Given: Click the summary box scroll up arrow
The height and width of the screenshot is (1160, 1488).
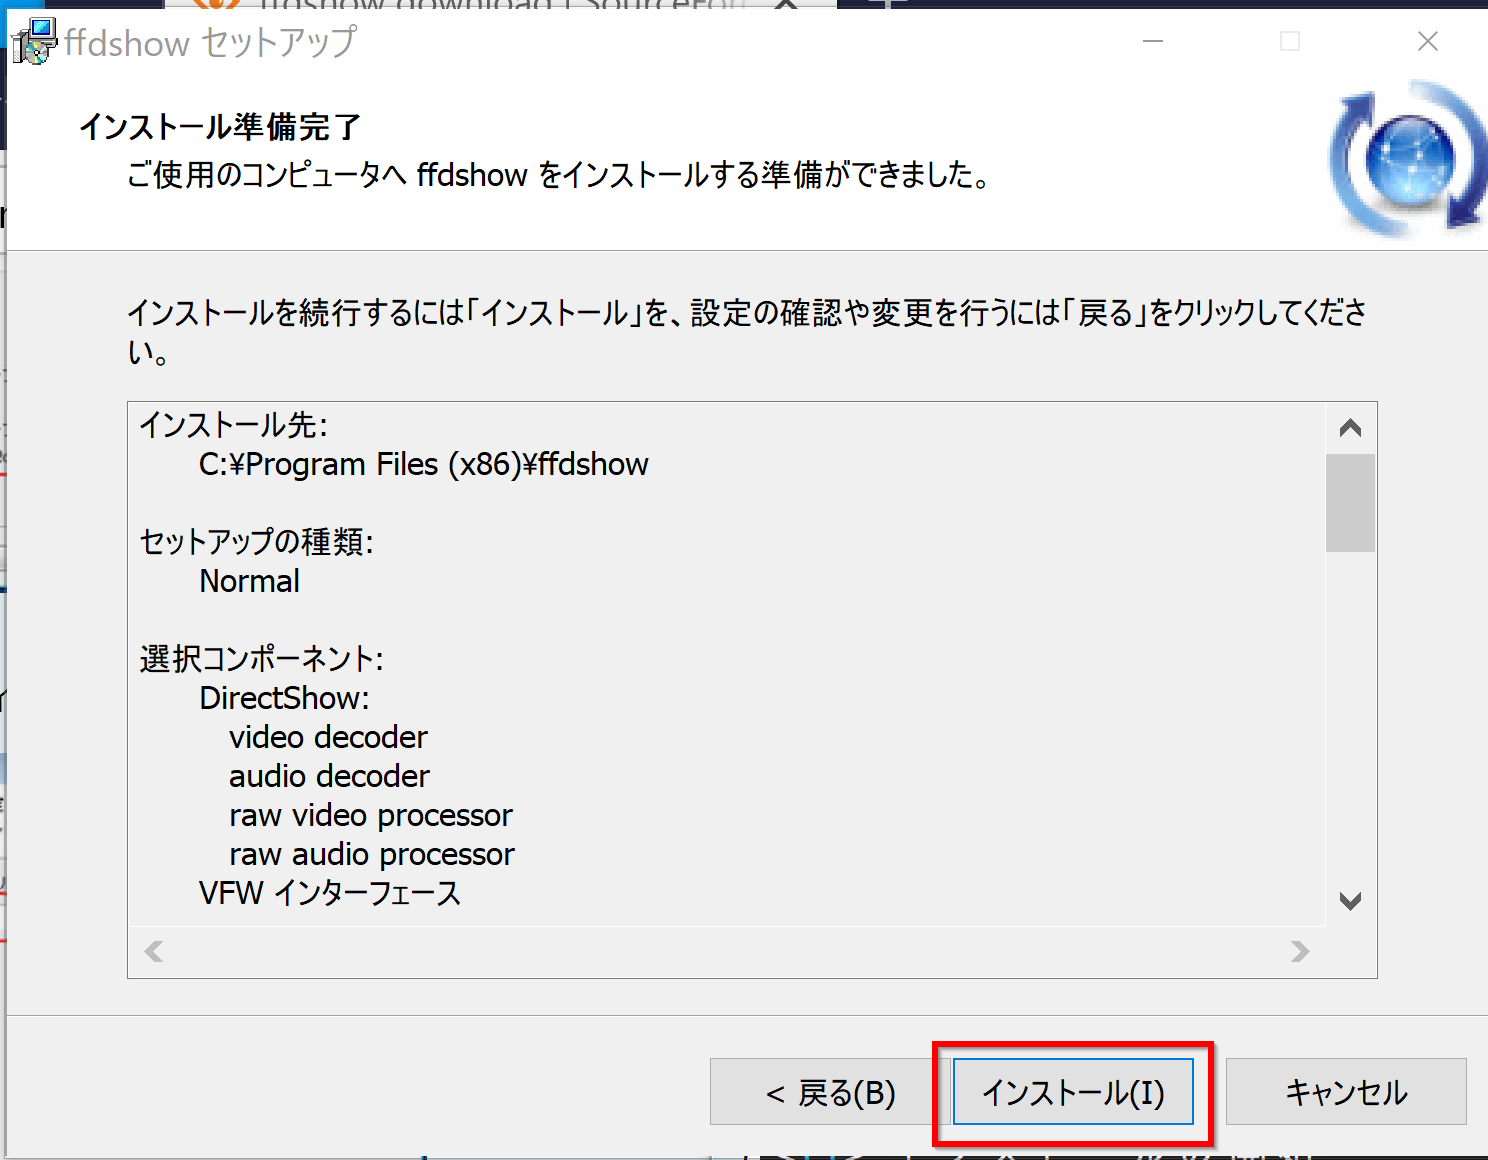Looking at the screenshot, I should pyautogui.click(x=1350, y=428).
